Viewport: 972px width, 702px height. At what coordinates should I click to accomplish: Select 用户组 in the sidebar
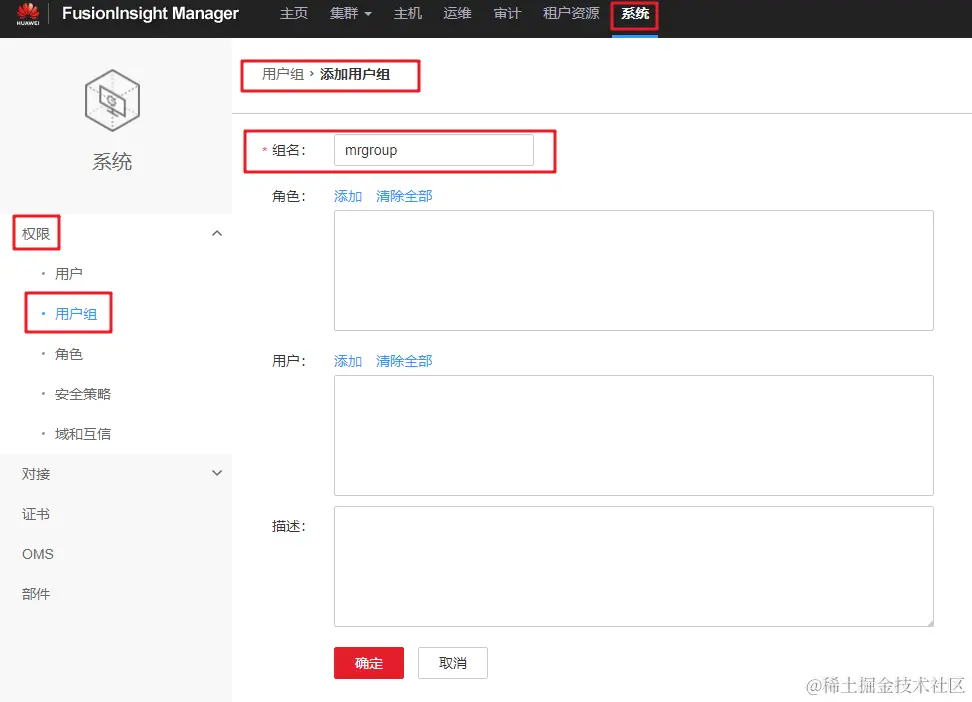[76, 314]
